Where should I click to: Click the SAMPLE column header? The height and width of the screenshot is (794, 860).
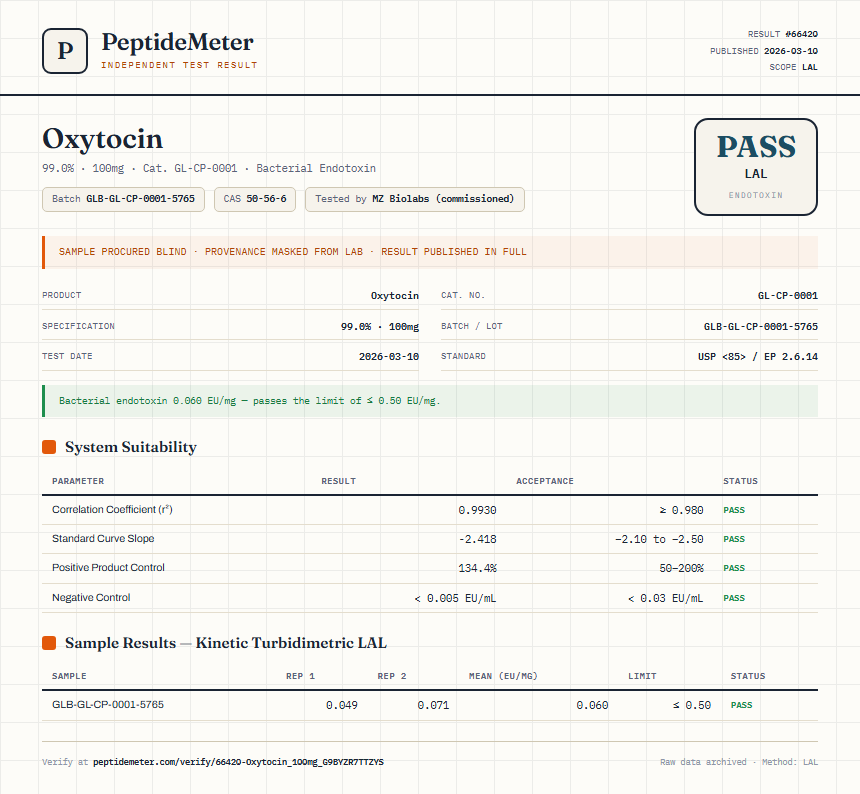pos(69,676)
